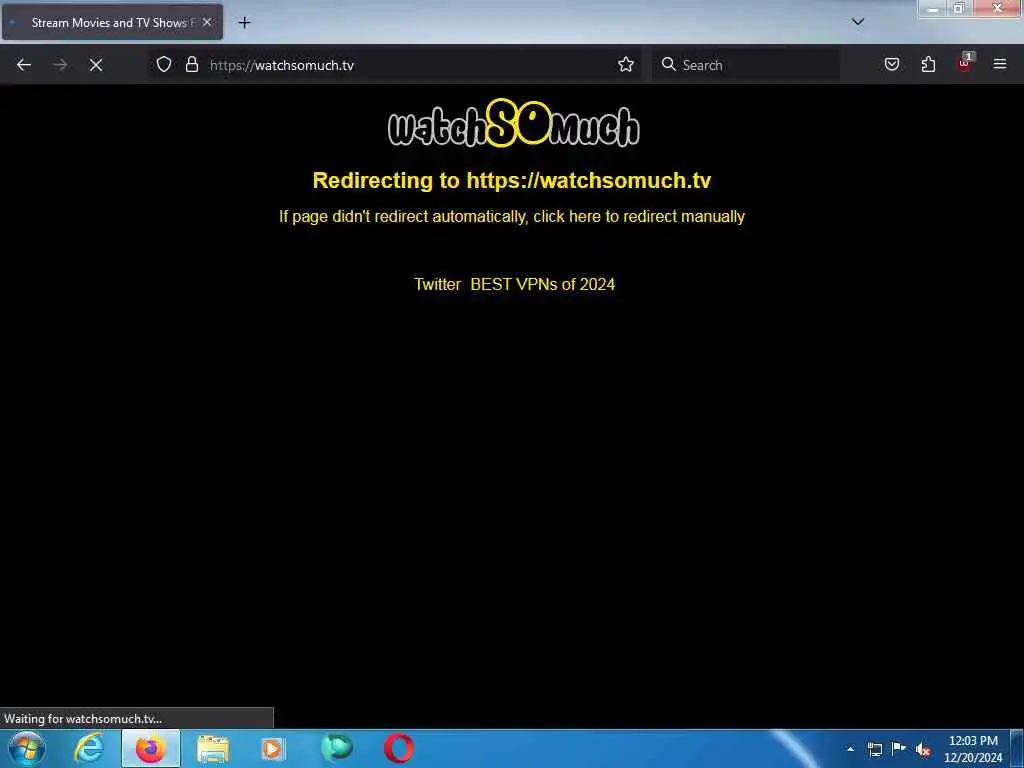Open media player taskbar icon
Screen dimensions: 1024x768
tap(274, 748)
